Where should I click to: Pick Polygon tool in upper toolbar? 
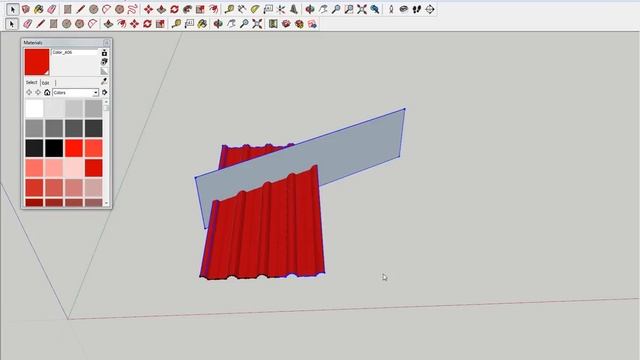pyautogui.click(x=120, y=9)
